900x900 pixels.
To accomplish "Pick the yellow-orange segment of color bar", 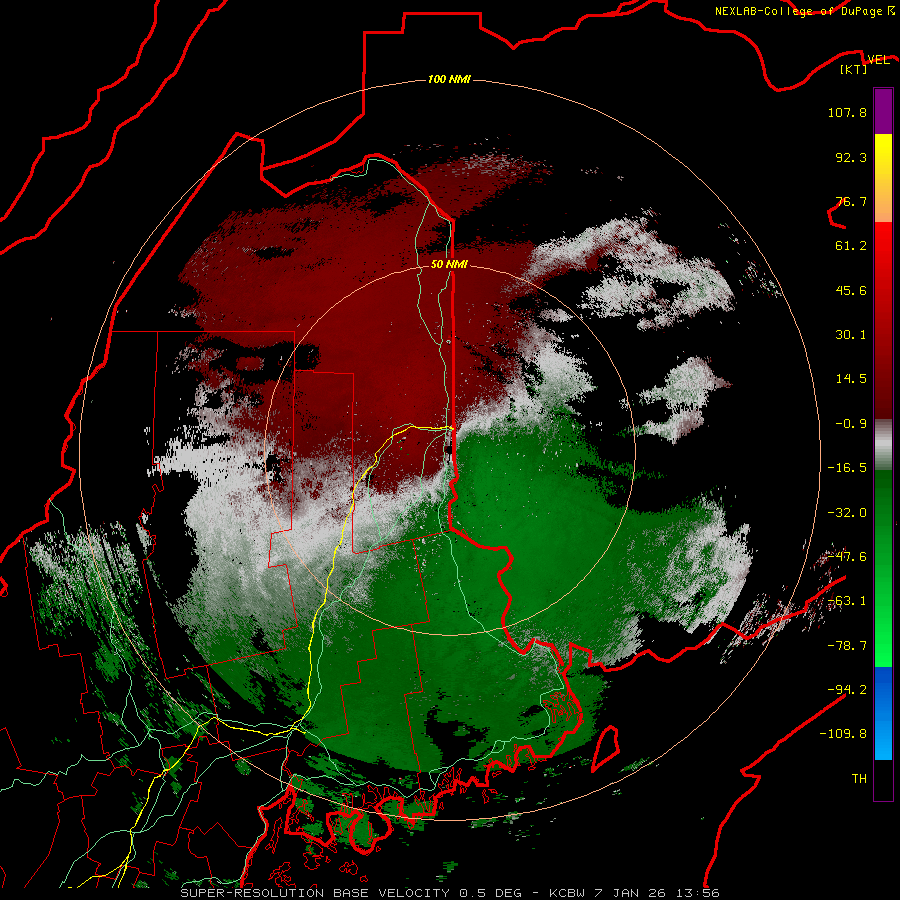I will [883, 178].
